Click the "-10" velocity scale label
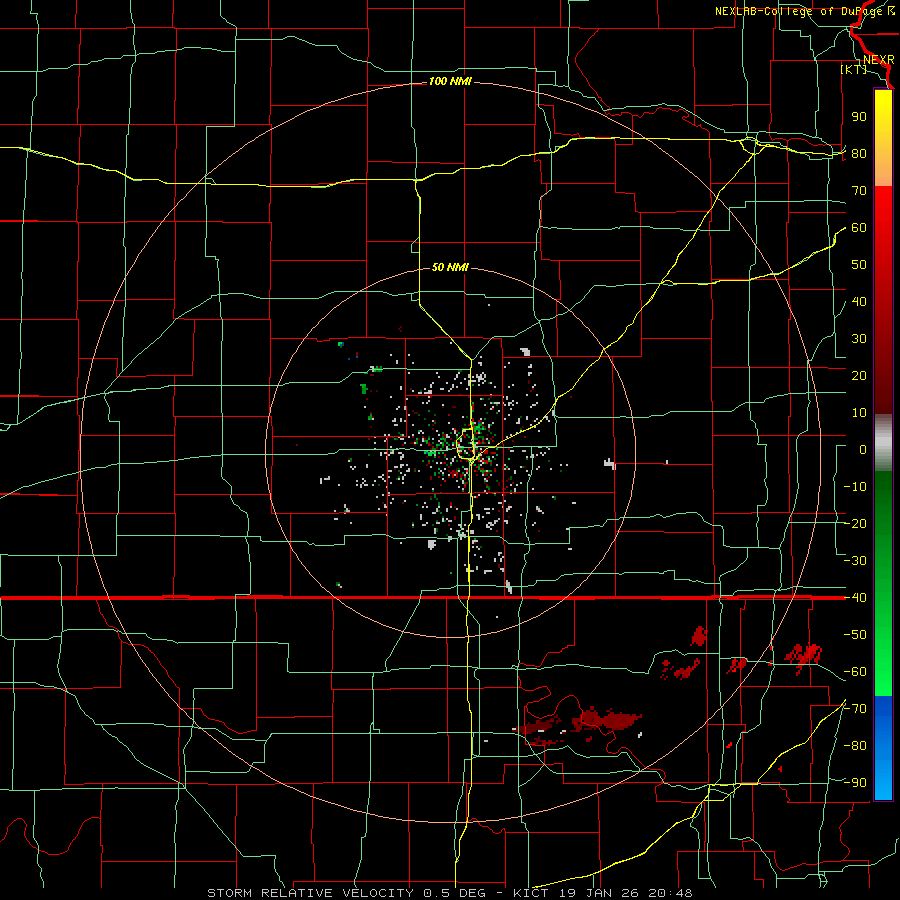Viewport: 900px width, 900px height. 855,487
